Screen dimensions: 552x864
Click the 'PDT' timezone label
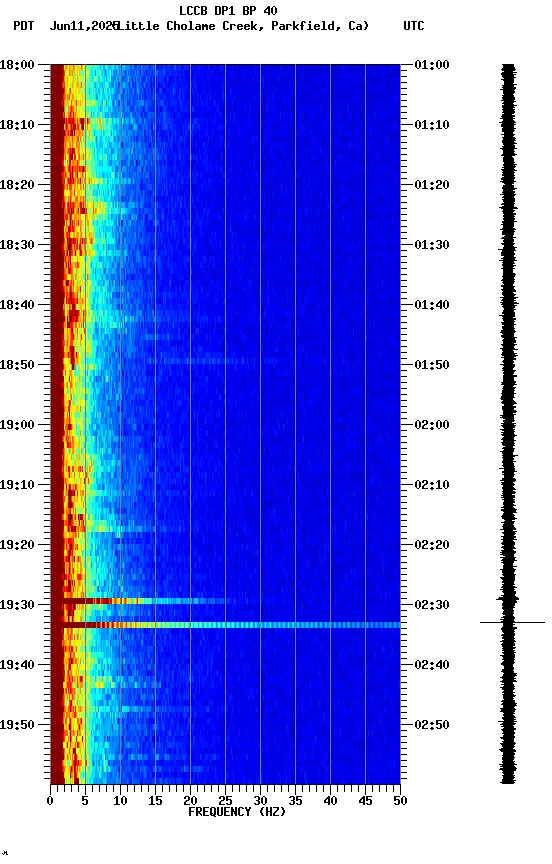pos(24,26)
